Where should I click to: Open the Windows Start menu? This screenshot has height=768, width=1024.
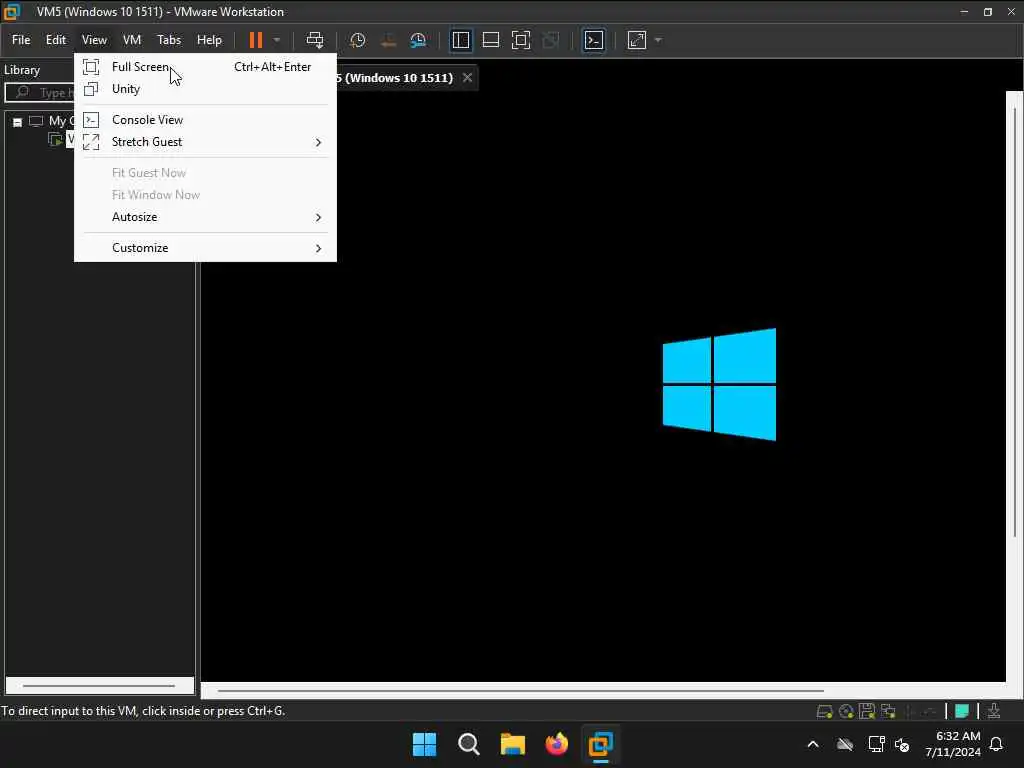(424, 744)
